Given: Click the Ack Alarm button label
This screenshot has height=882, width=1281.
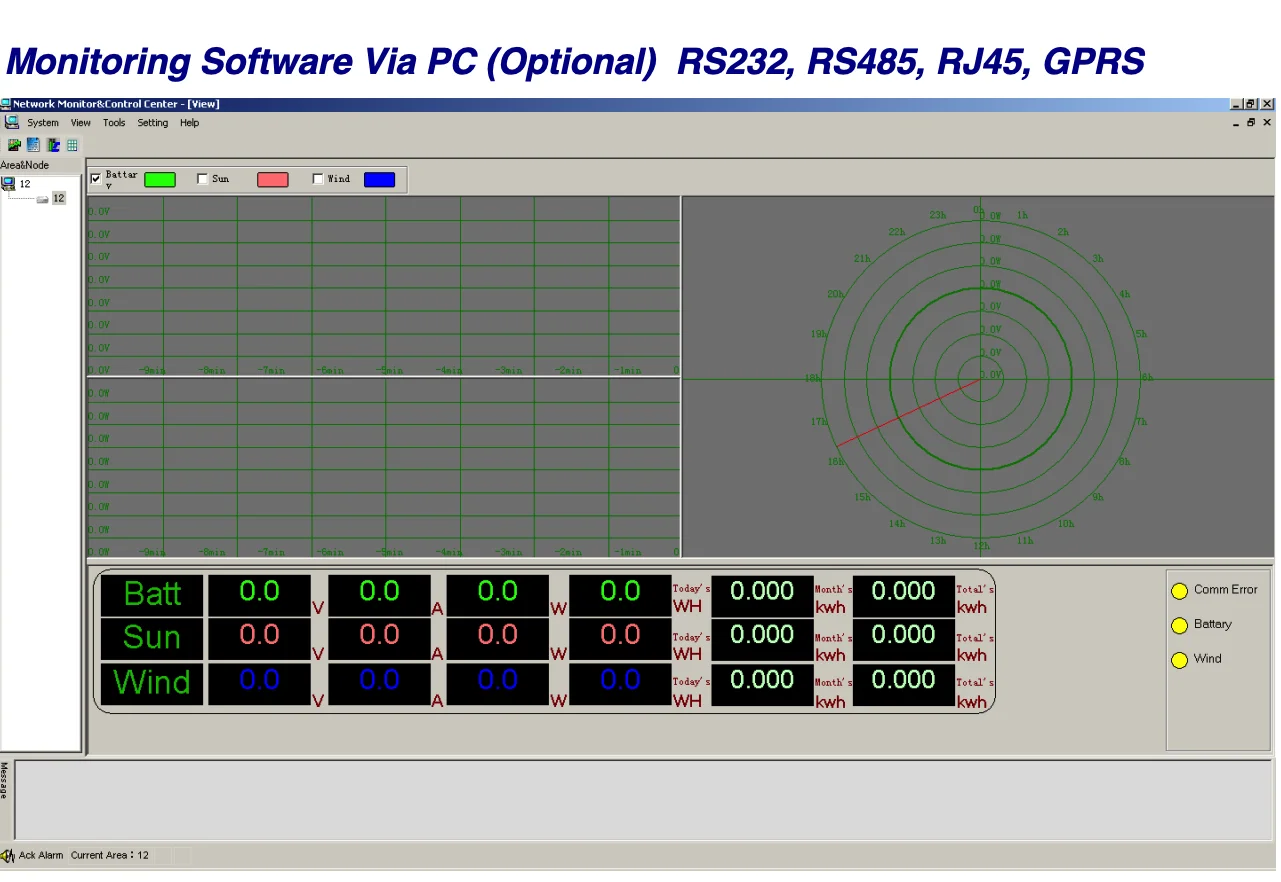Looking at the screenshot, I should point(41,856).
